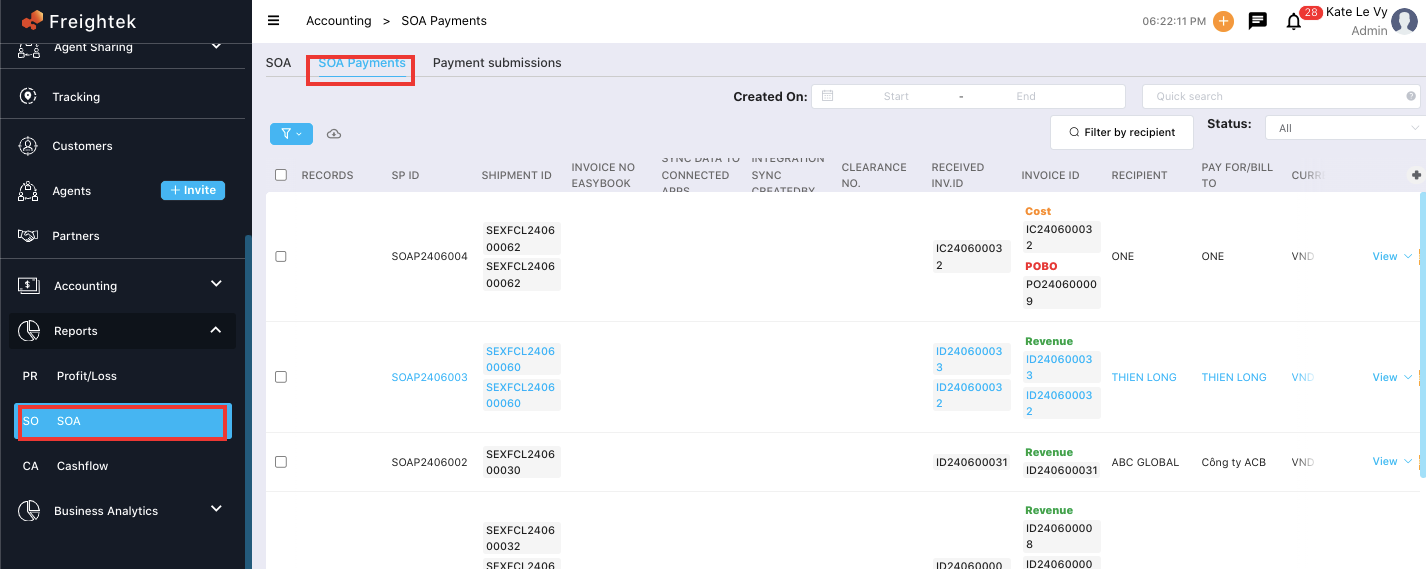This screenshot has height=569, width=1426.
Task: Open View dropdown for SOAP2406003 row
Action: tap(1391, 377)
